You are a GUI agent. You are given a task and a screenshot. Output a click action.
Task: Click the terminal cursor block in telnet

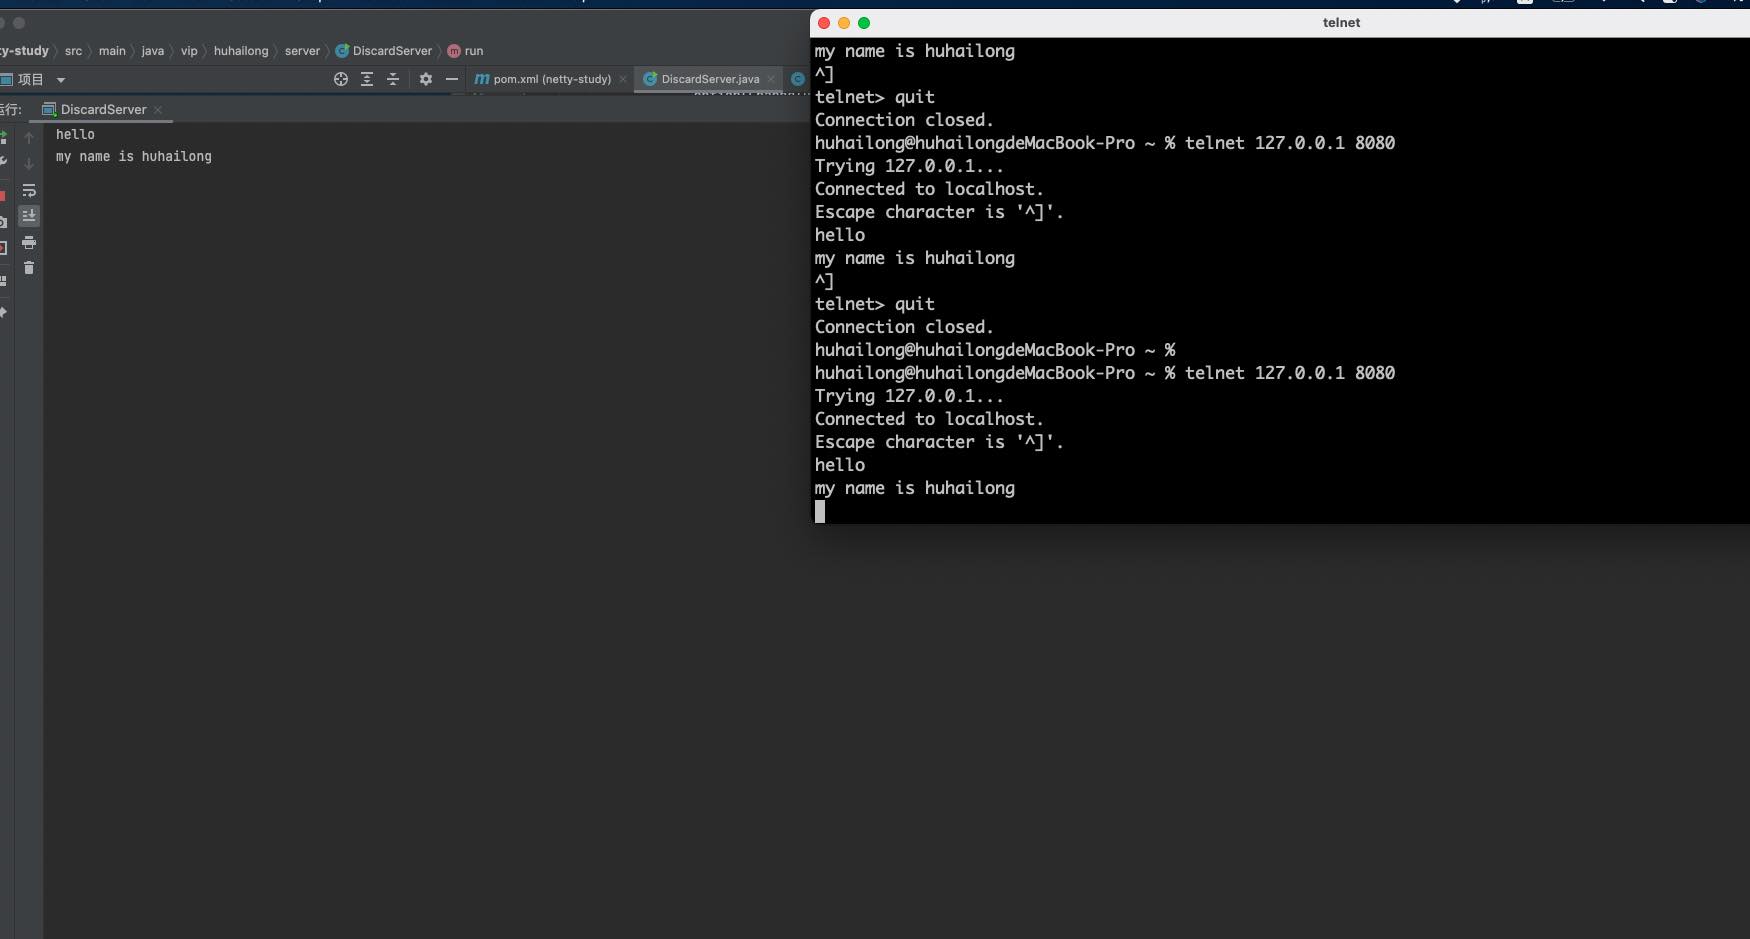click(820, 512)
